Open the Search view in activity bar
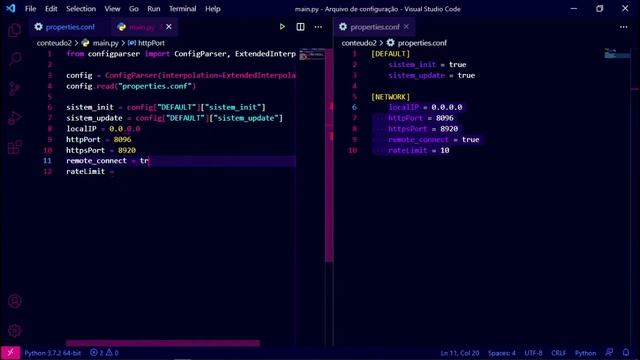The image size is (640, 360). coord(15,59)
